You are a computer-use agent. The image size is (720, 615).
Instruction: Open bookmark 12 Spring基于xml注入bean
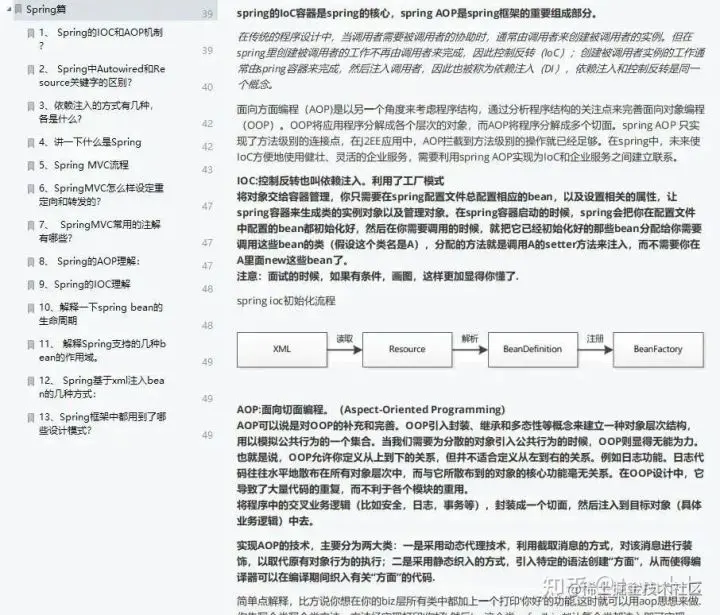pos(101,387)
